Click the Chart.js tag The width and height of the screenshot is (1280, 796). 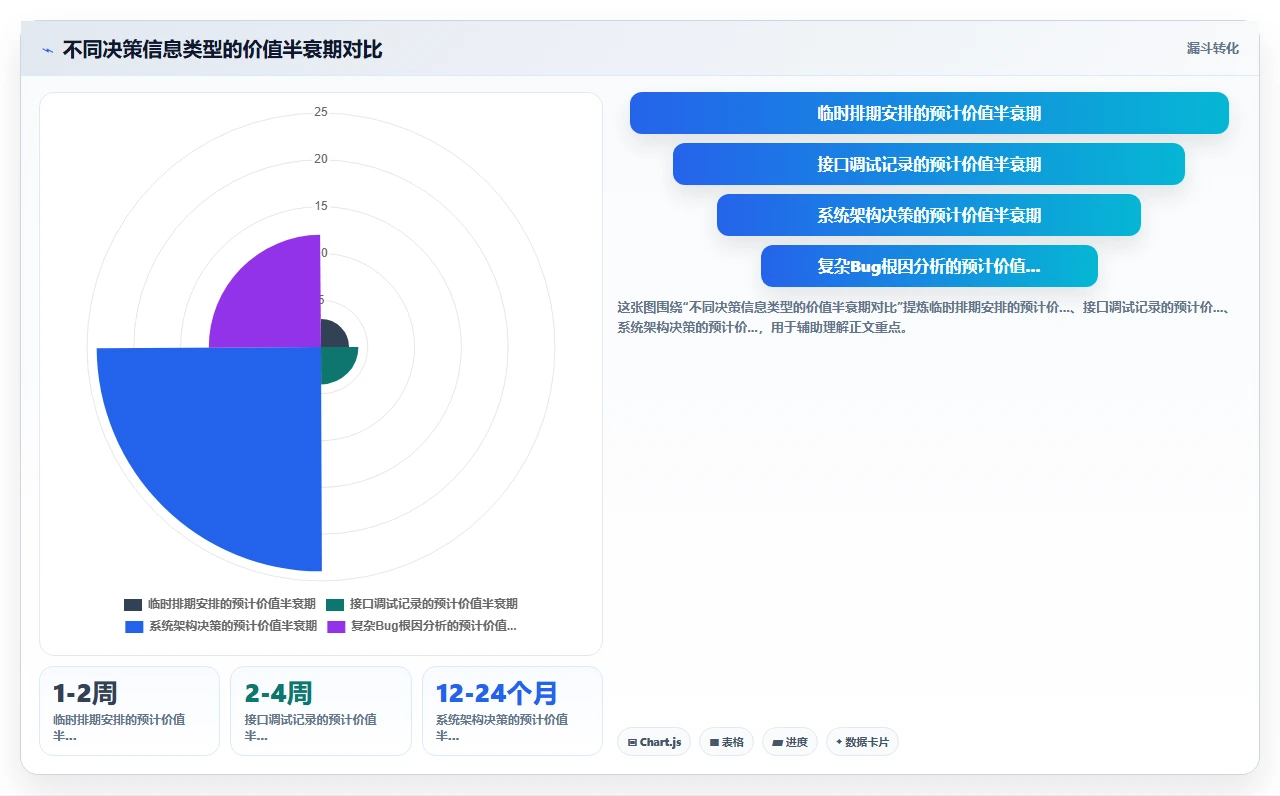(x=654, y=742)
